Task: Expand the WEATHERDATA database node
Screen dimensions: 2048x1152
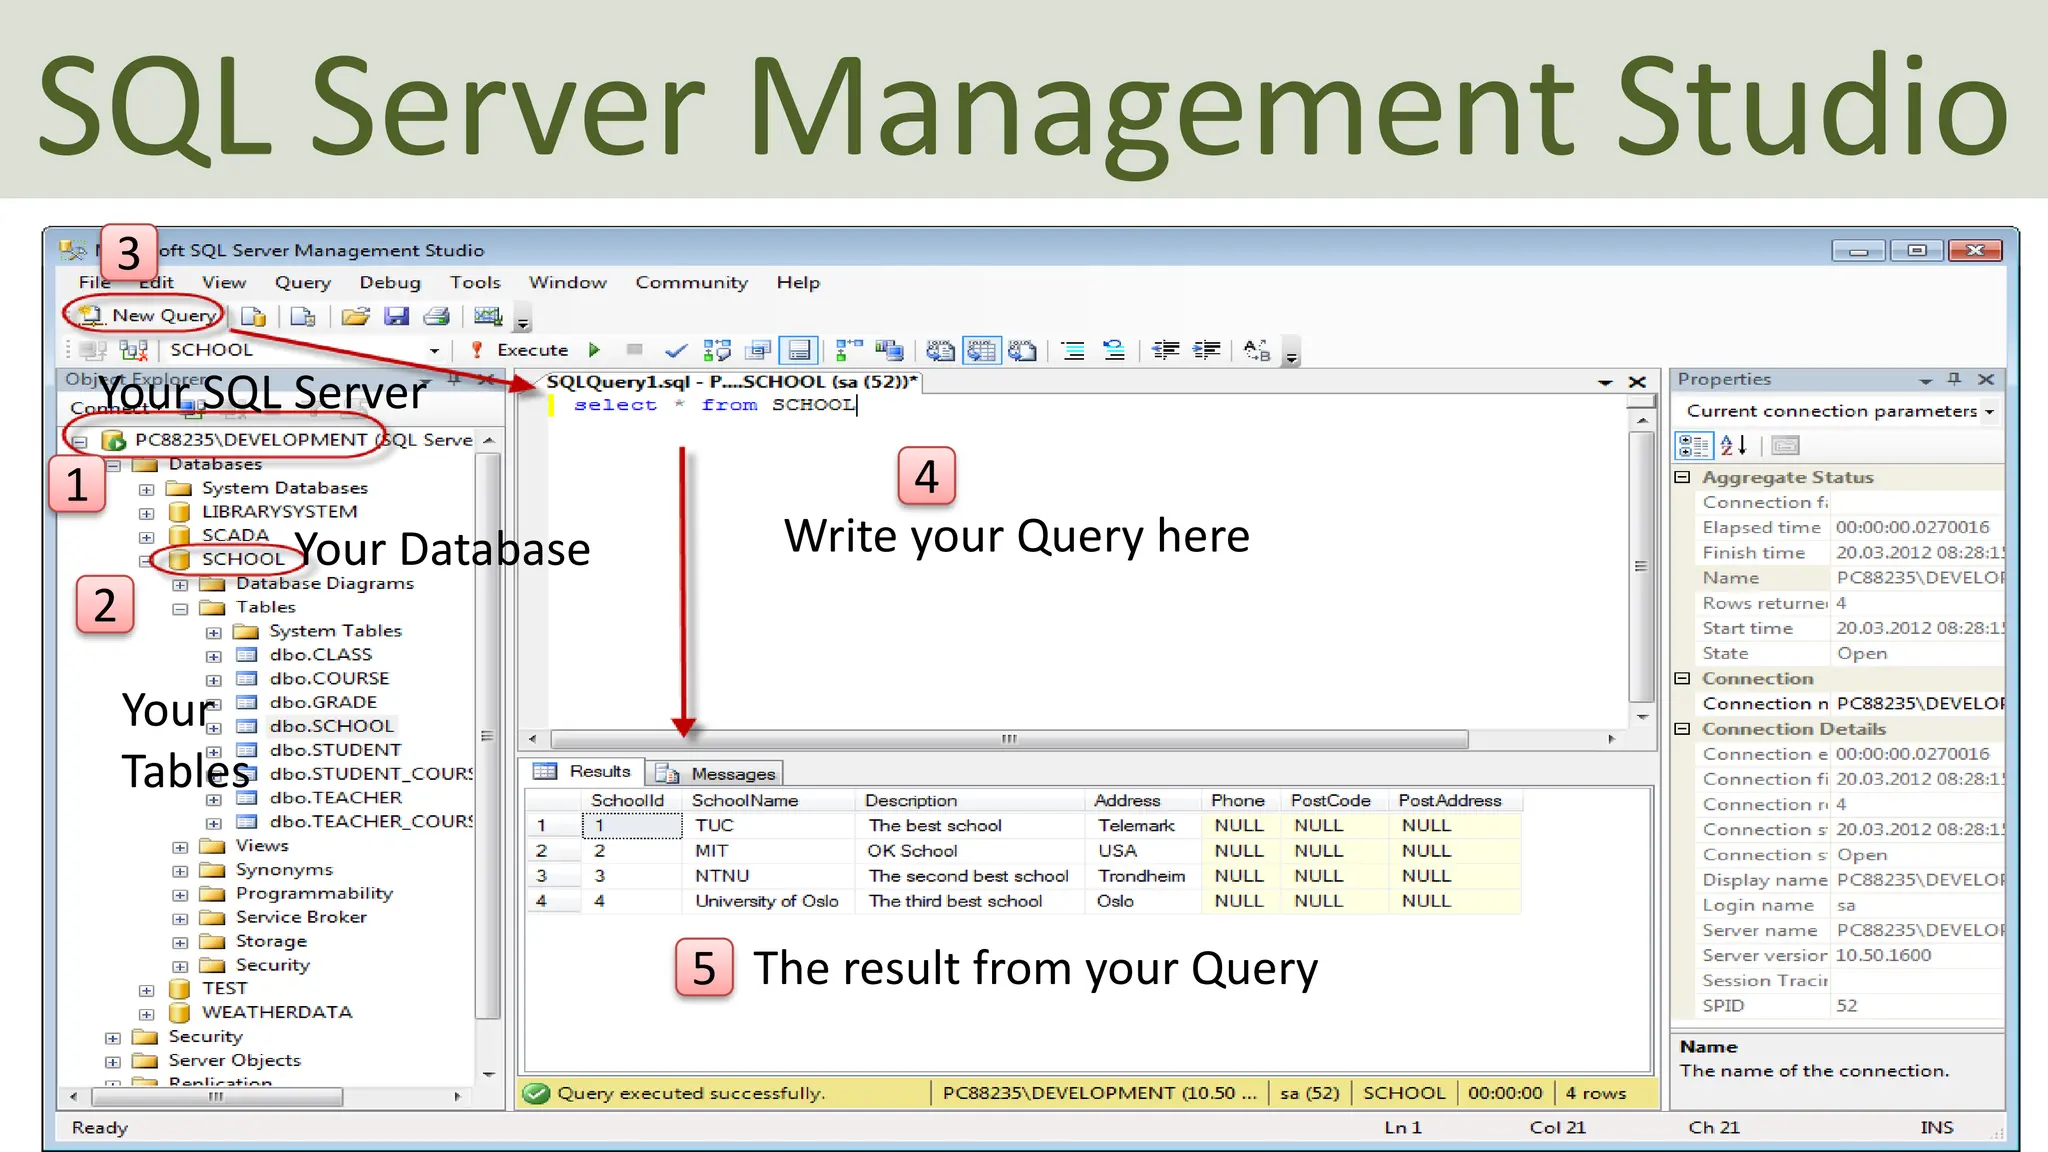Action: (x=146, y=1013)
